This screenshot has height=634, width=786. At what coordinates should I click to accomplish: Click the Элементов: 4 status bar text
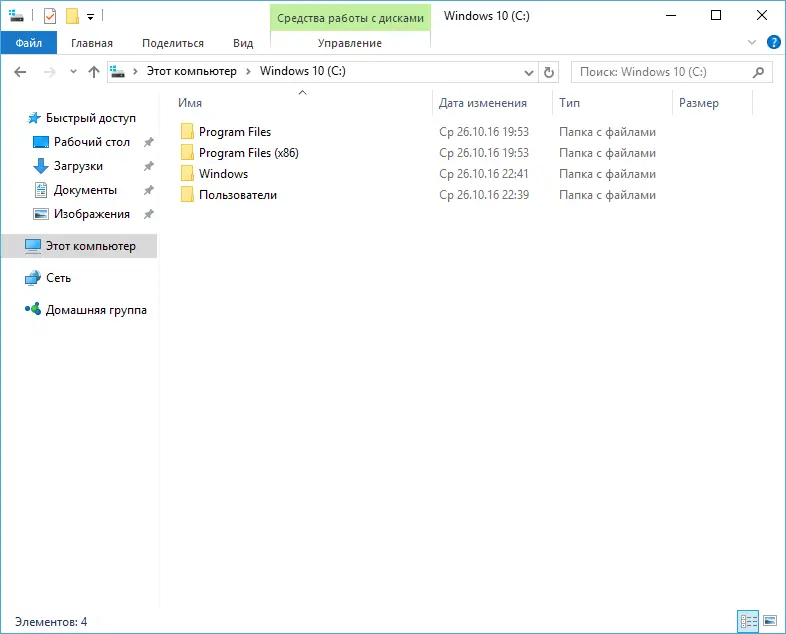pos(51,622)
